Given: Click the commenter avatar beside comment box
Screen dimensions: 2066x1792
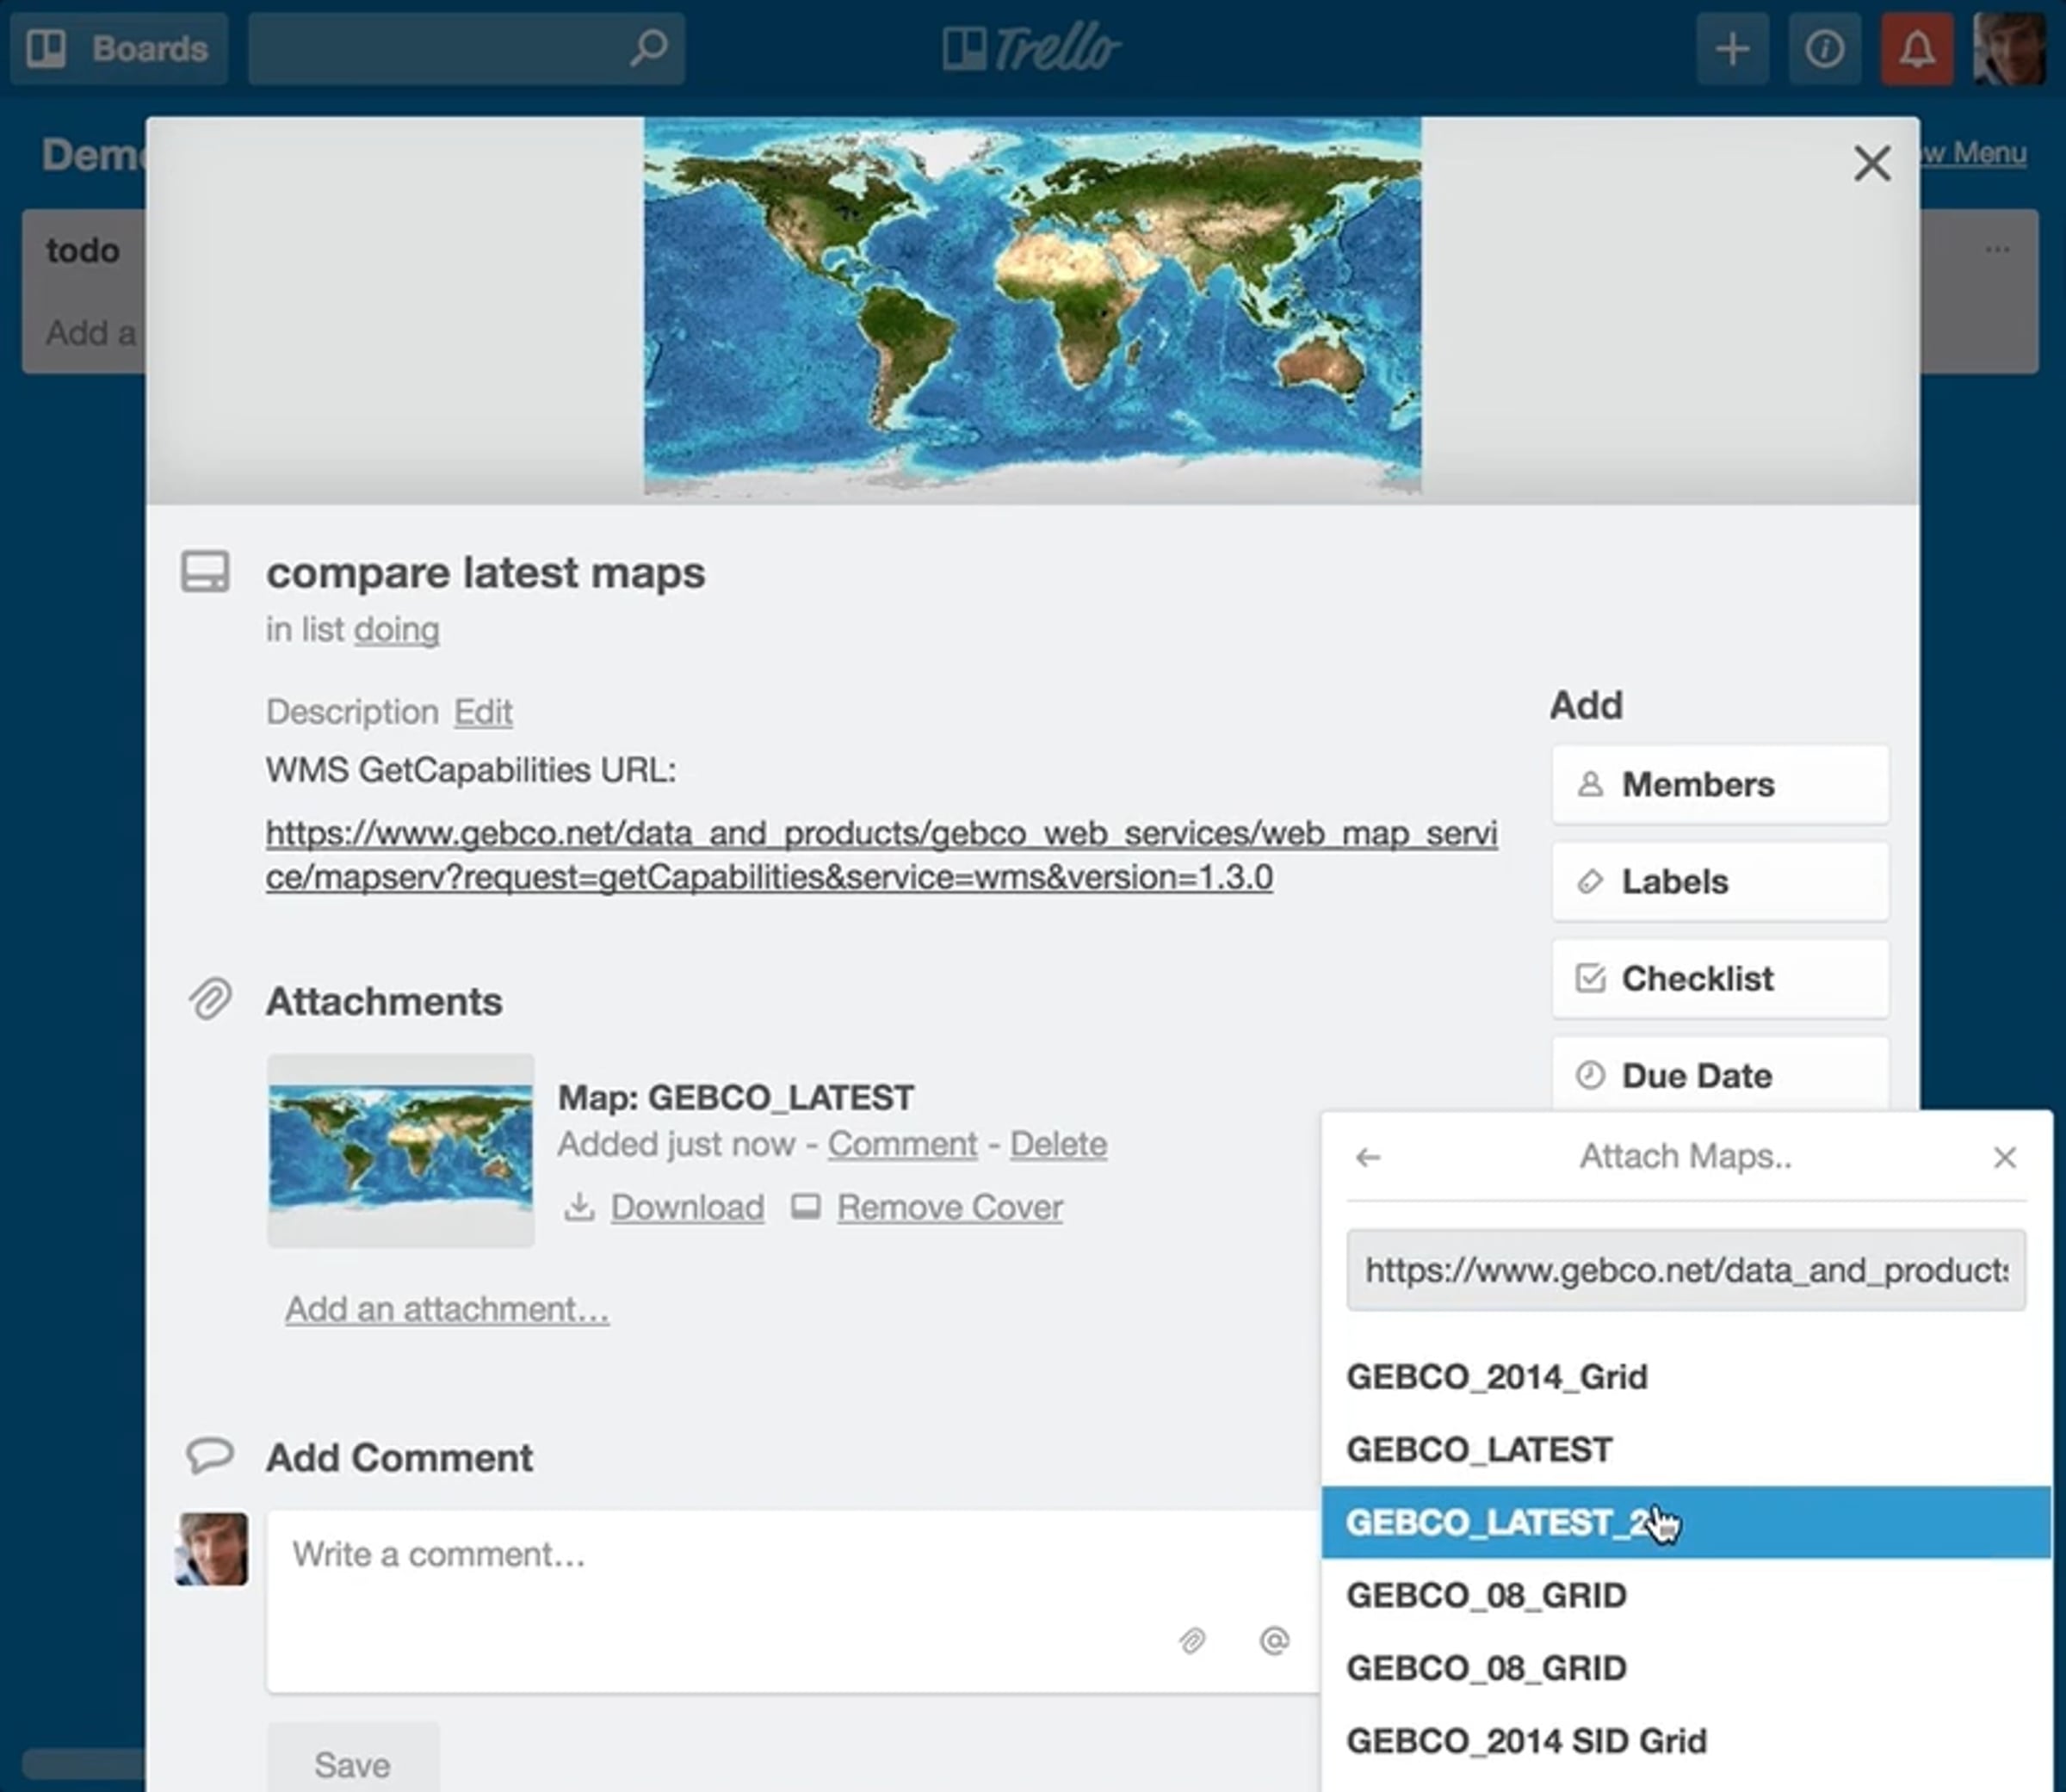Looking at the screenshot, I should click(x=212, y=1549).
